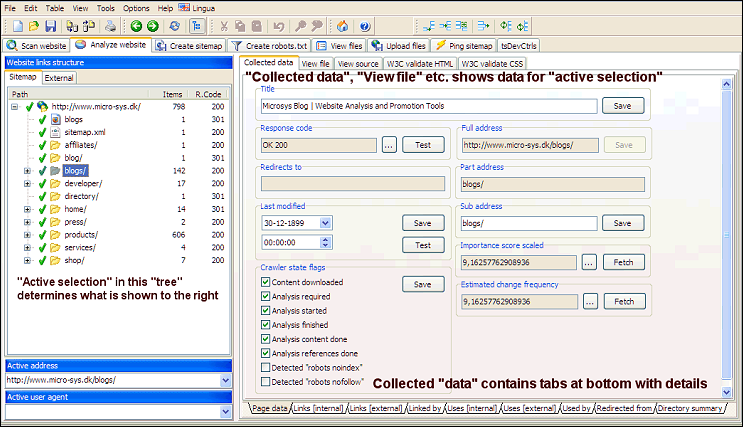Click the Undo arrow icon

click(x=279, y=26)
